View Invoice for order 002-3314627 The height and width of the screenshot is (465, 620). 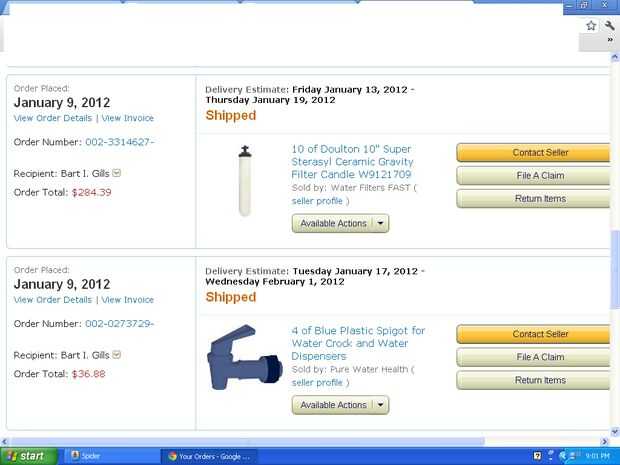(x=128, y=118)
